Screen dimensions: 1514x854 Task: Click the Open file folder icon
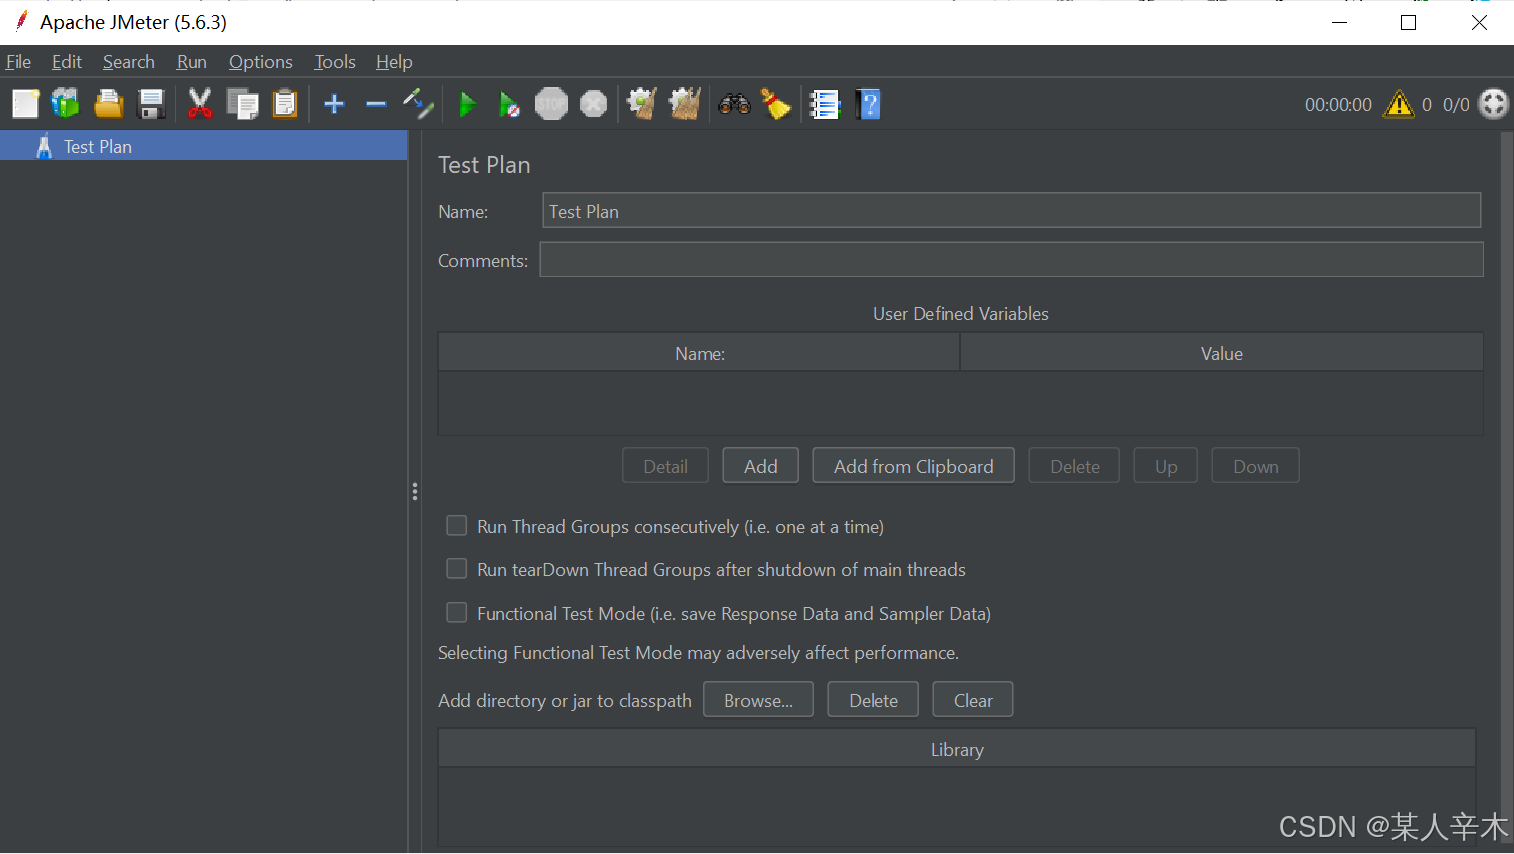pos(108,104)
